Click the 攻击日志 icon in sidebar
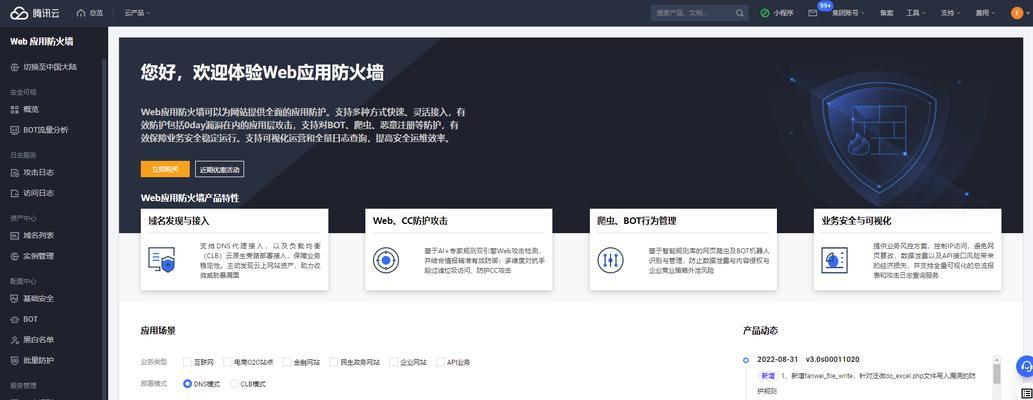 coord(14,172)
